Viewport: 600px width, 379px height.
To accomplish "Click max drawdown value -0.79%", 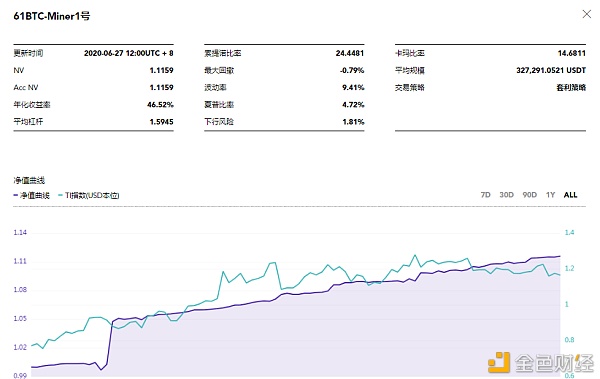I will (x=352, y=70).
